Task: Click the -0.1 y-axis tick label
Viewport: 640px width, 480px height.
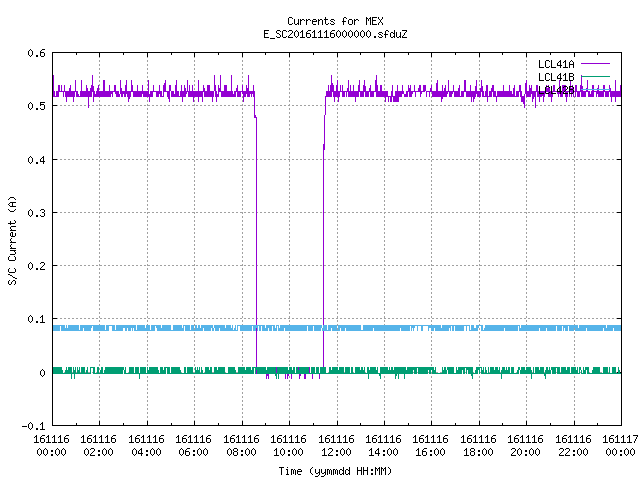Action: click(x=33, y=426)
